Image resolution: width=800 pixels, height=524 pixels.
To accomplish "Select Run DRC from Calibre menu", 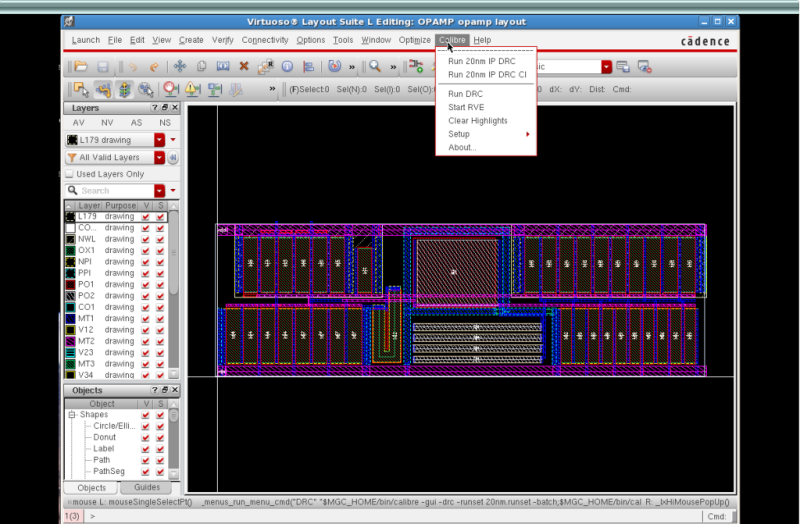I will 465,93.
